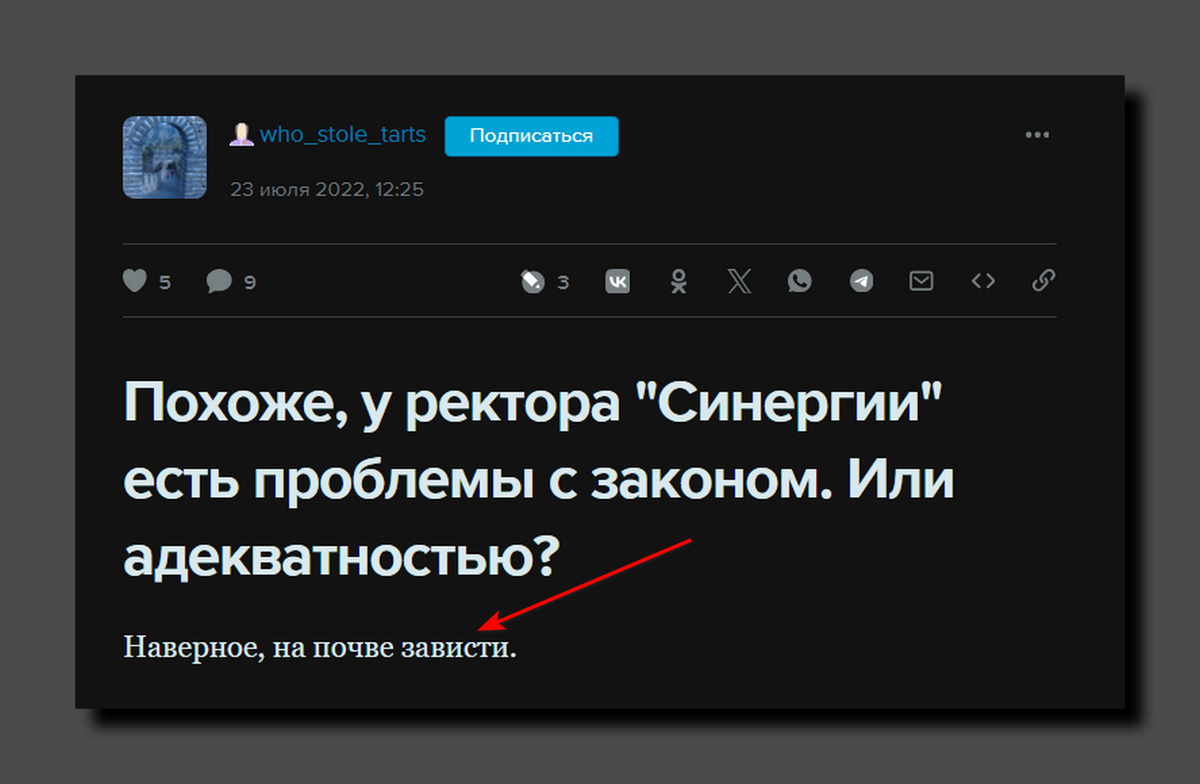Click the comment count 9
This screenshot has width=1200, height=784.
tap(250, 283)
